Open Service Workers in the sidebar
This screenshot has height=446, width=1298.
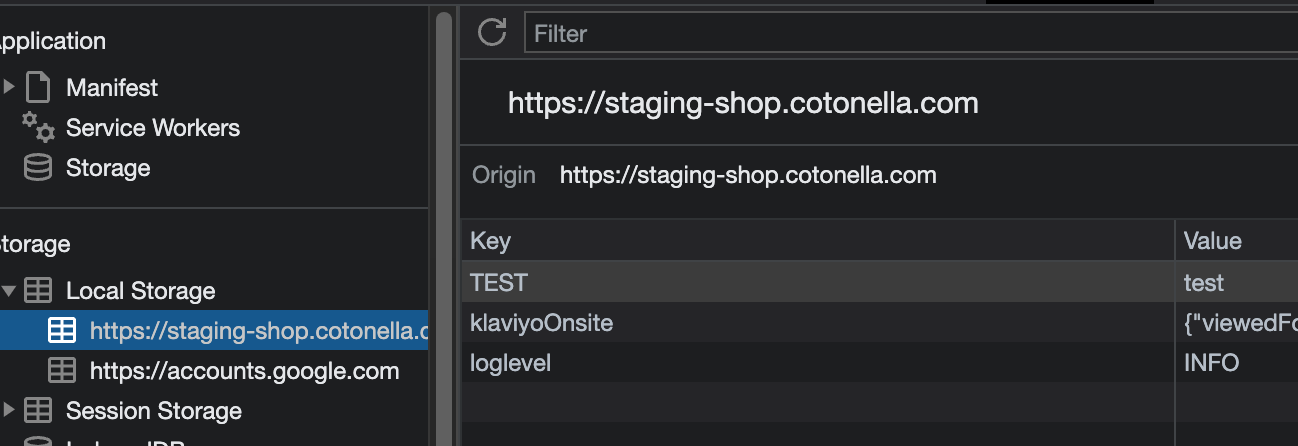coord(152,128)
